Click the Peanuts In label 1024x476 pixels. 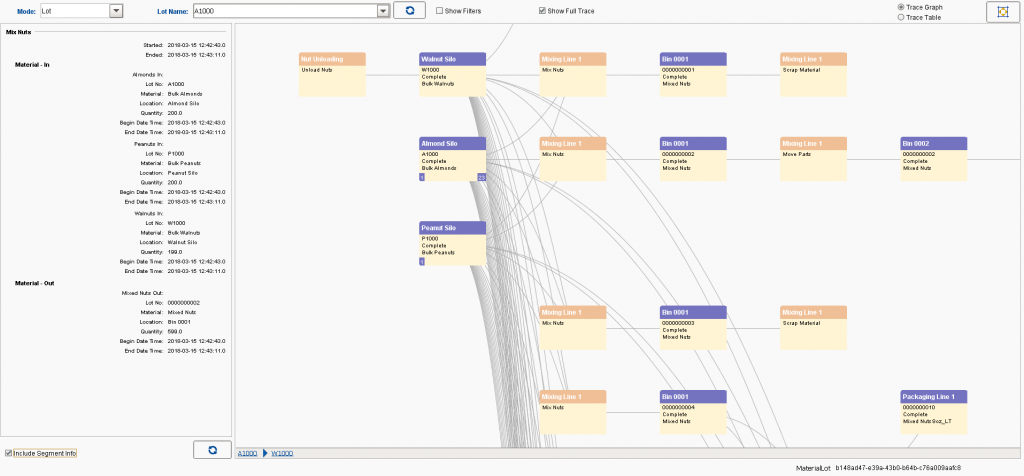coord(148,144)
